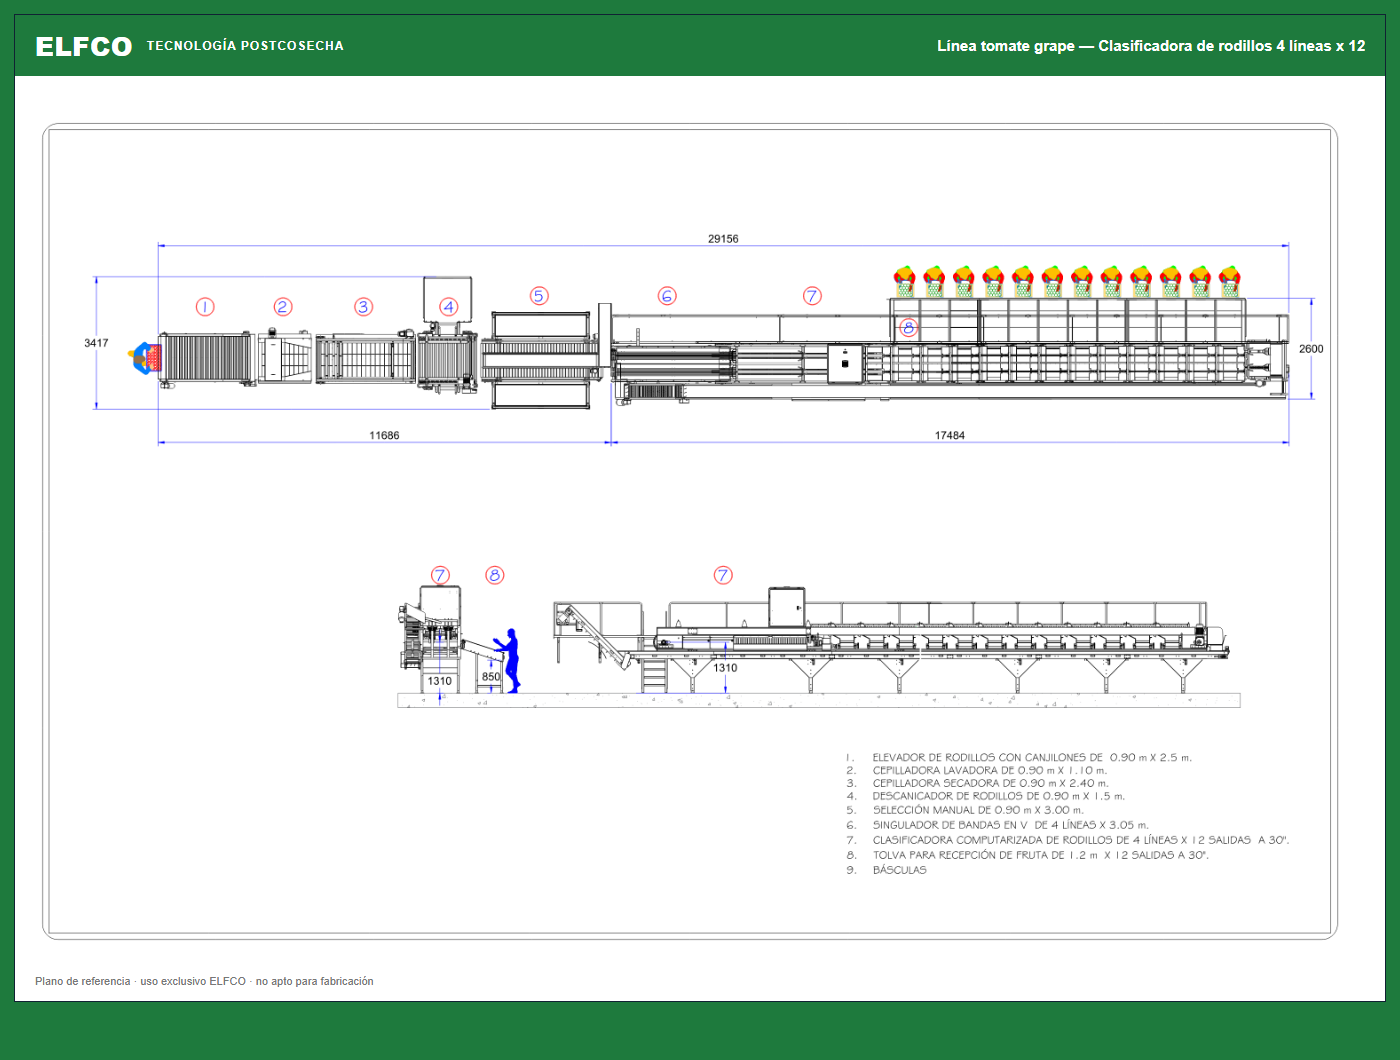
Task: Click the dimension value 11686
Action: [384, 436]
